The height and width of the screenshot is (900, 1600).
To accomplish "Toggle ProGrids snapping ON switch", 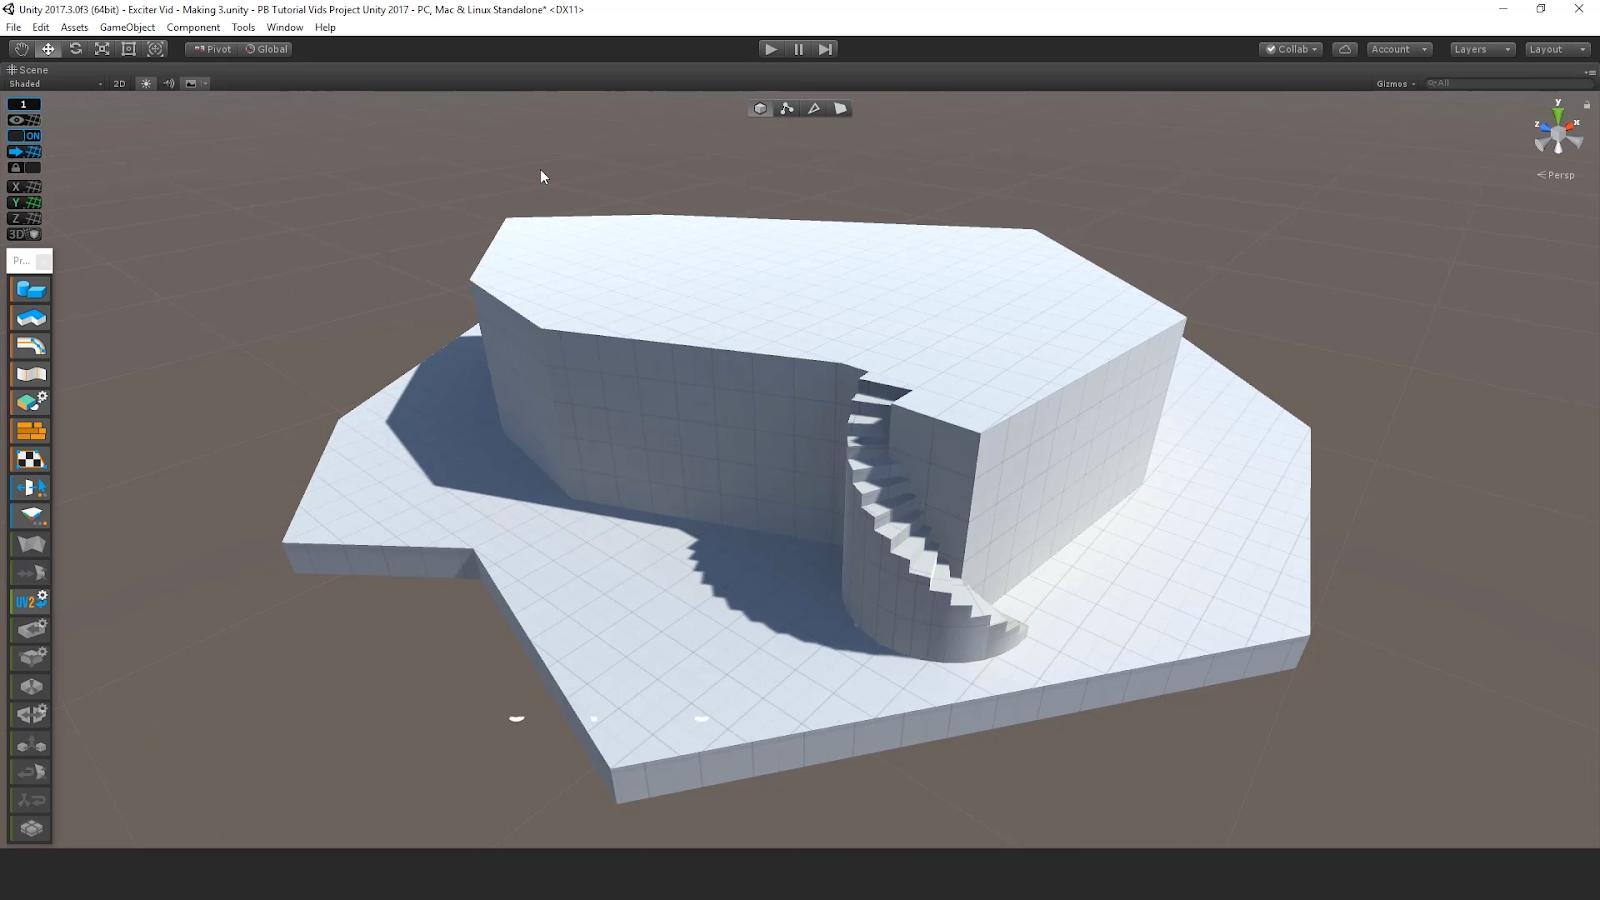I will [x=24, y=136].
